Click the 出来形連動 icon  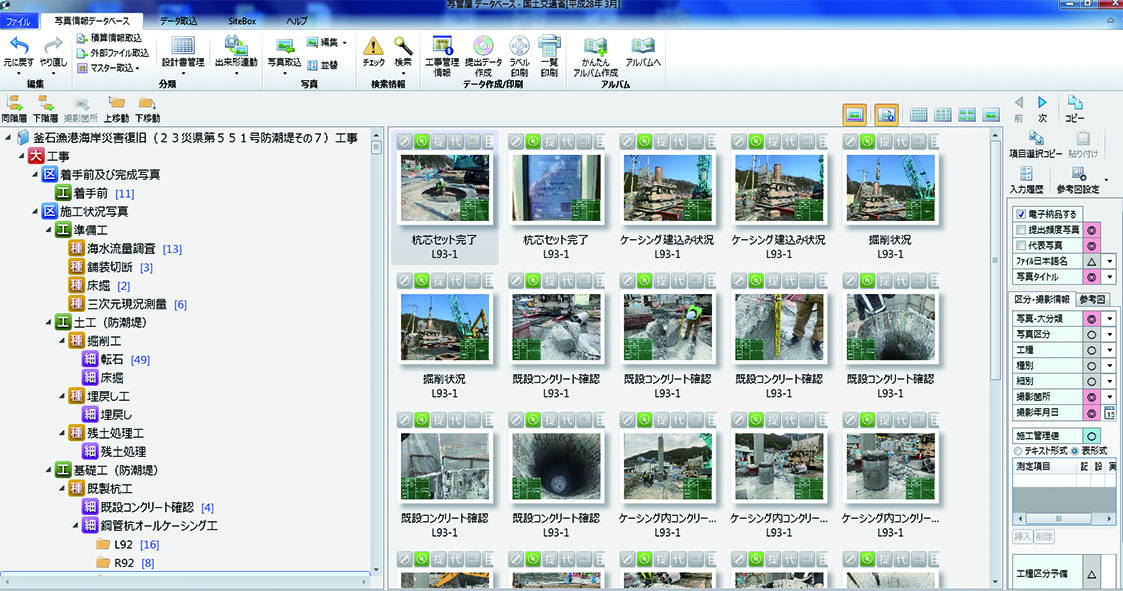(236, 46)
